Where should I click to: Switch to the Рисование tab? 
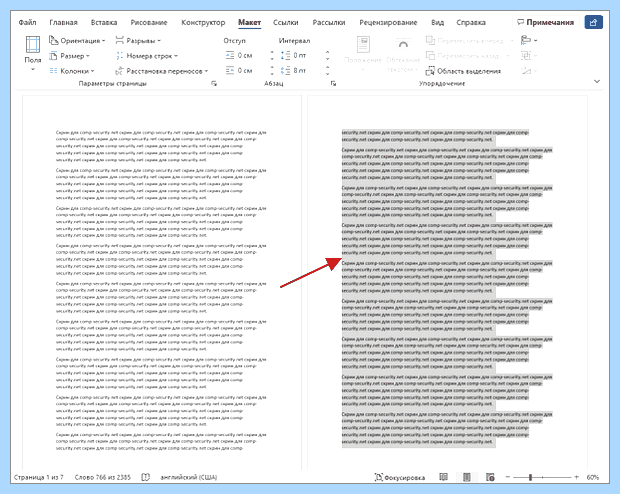tap(149, 22)
